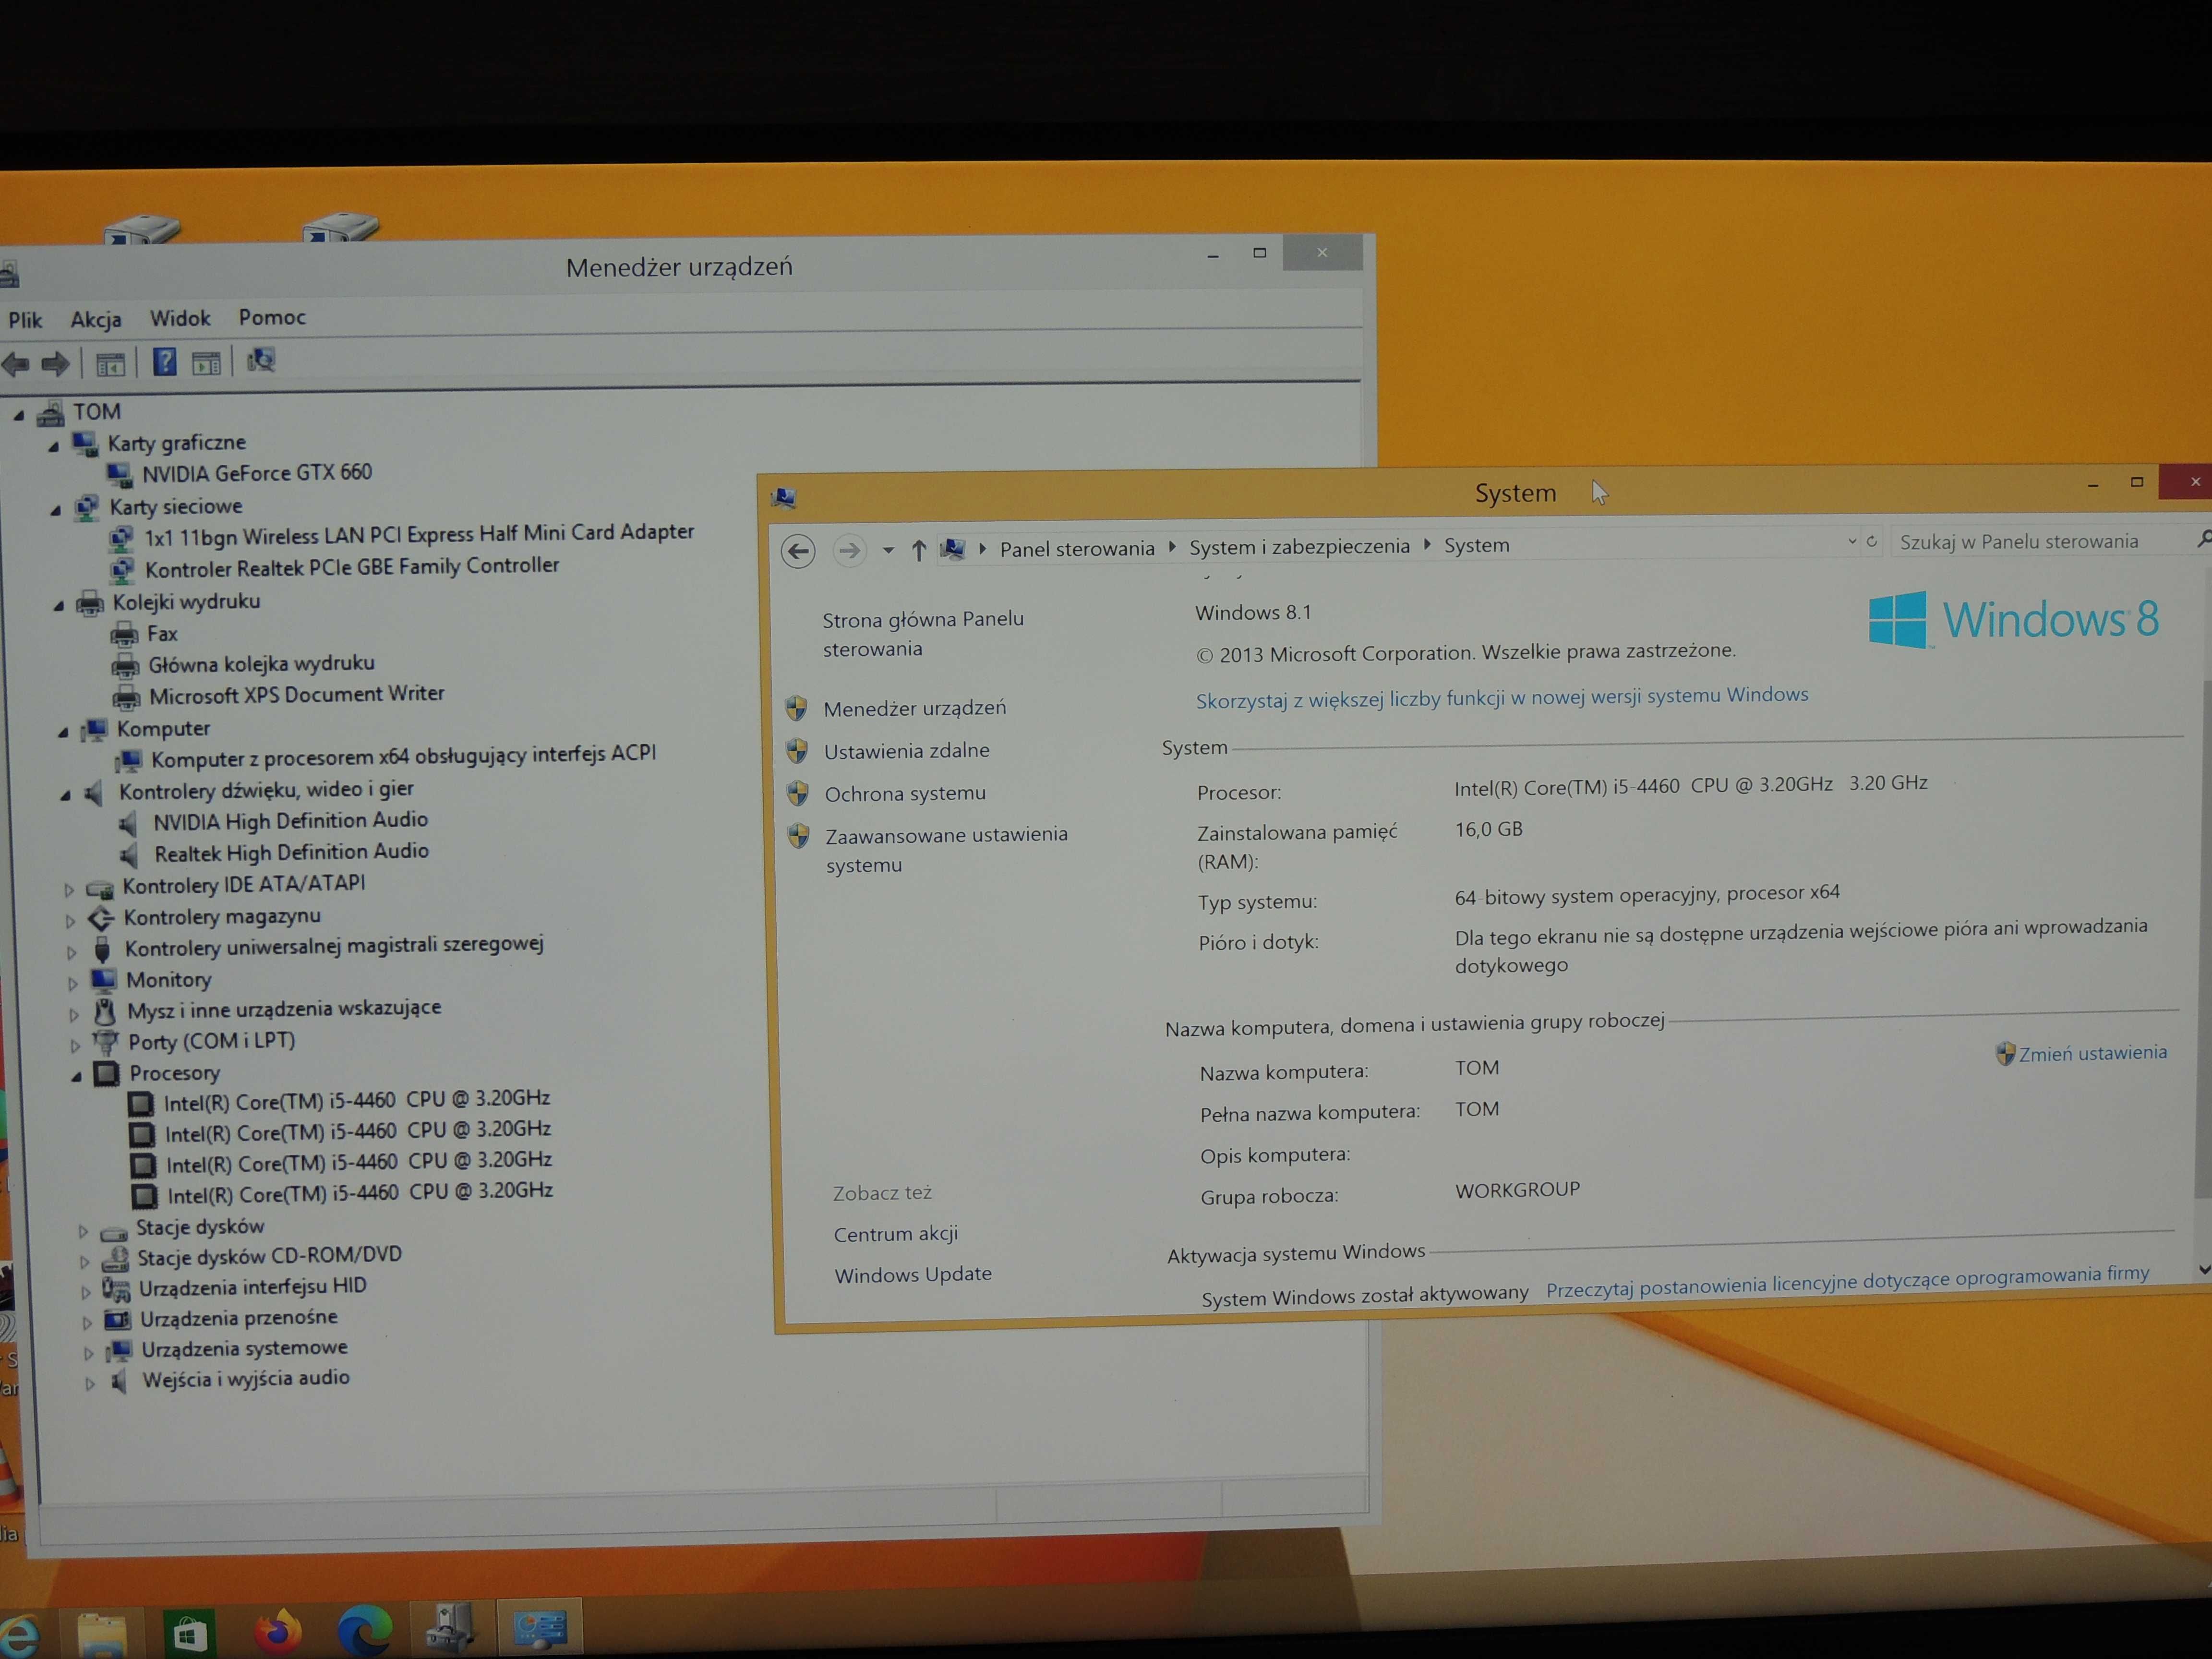Viewport: 2212px width, 1659px height.
Task: Expand Urządzenia systemowe node
Action: click(x=89, y=1354)
